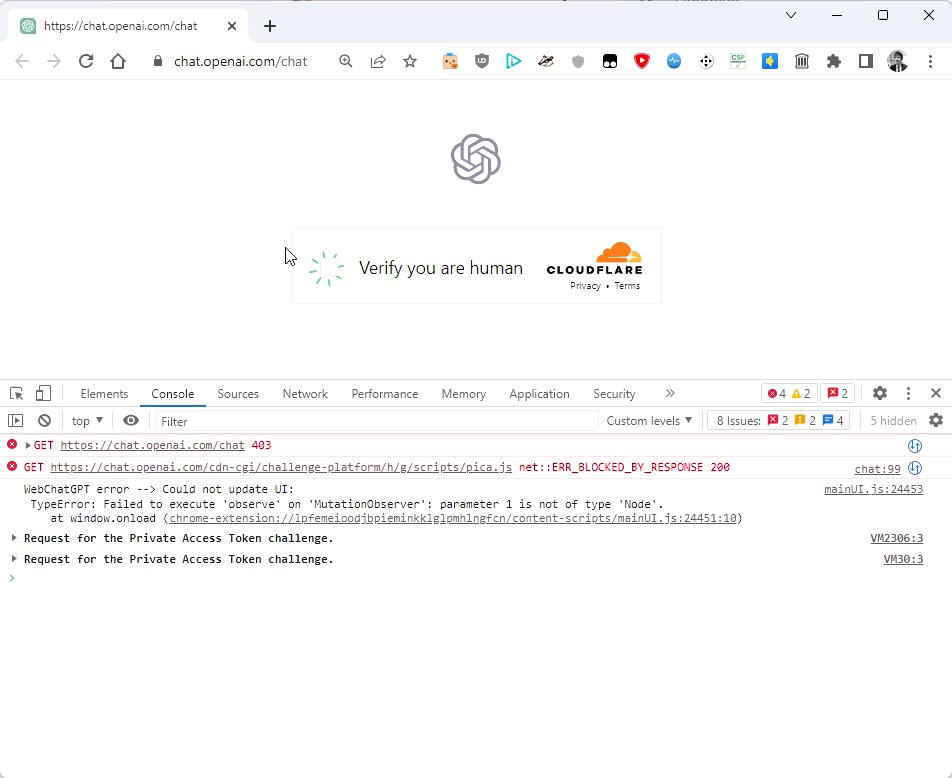The height and width of the screenshot is (778, 952).
Task: Open the 8 Issues summary
Action: point(779,420)
